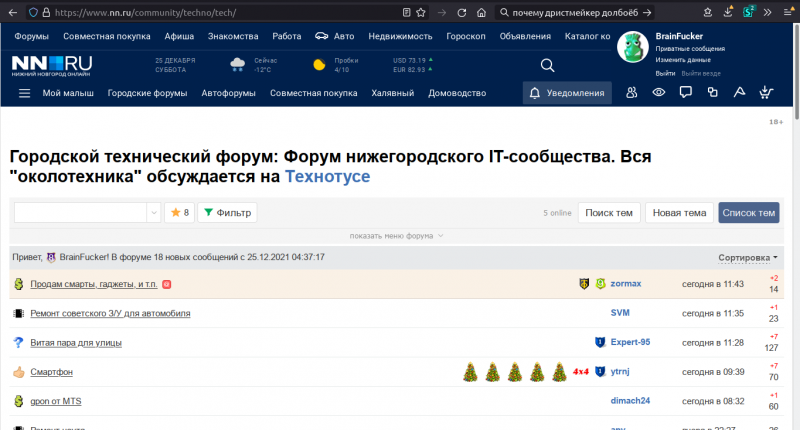Click the overlapping squares icon in the navy bar
The width and height of the screenshot is (800, 430).
pos(713,92)
